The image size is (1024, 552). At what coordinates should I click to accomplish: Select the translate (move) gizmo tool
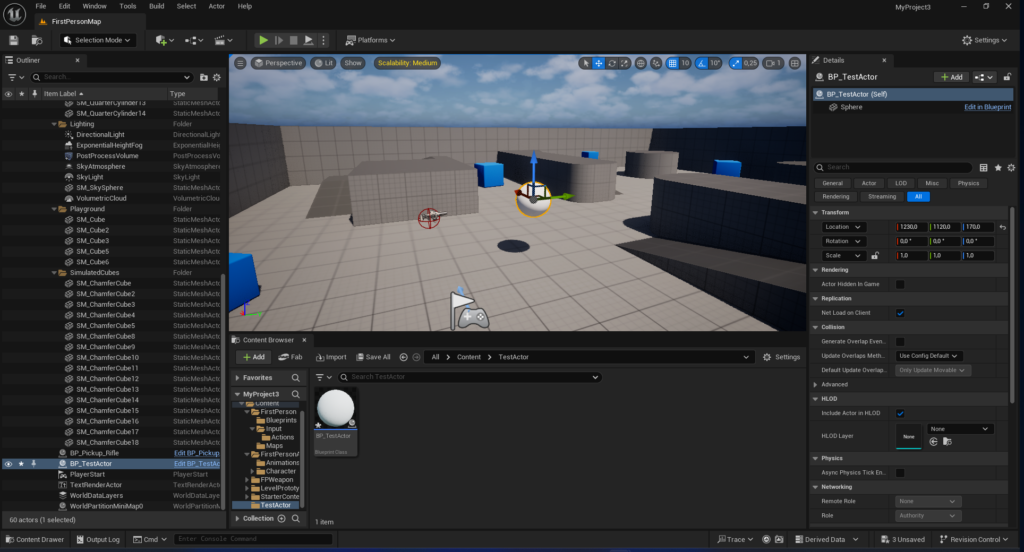click(599, 63)
